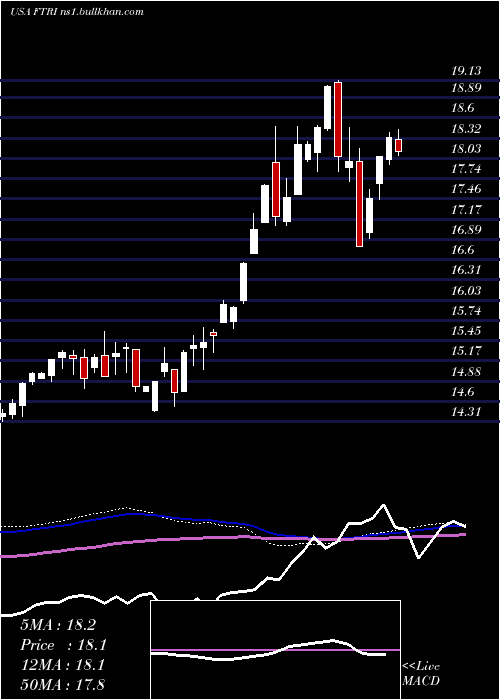Click the '12MA : 18.1' readout
Screen dimensions: 500x700
coord(62,665)
